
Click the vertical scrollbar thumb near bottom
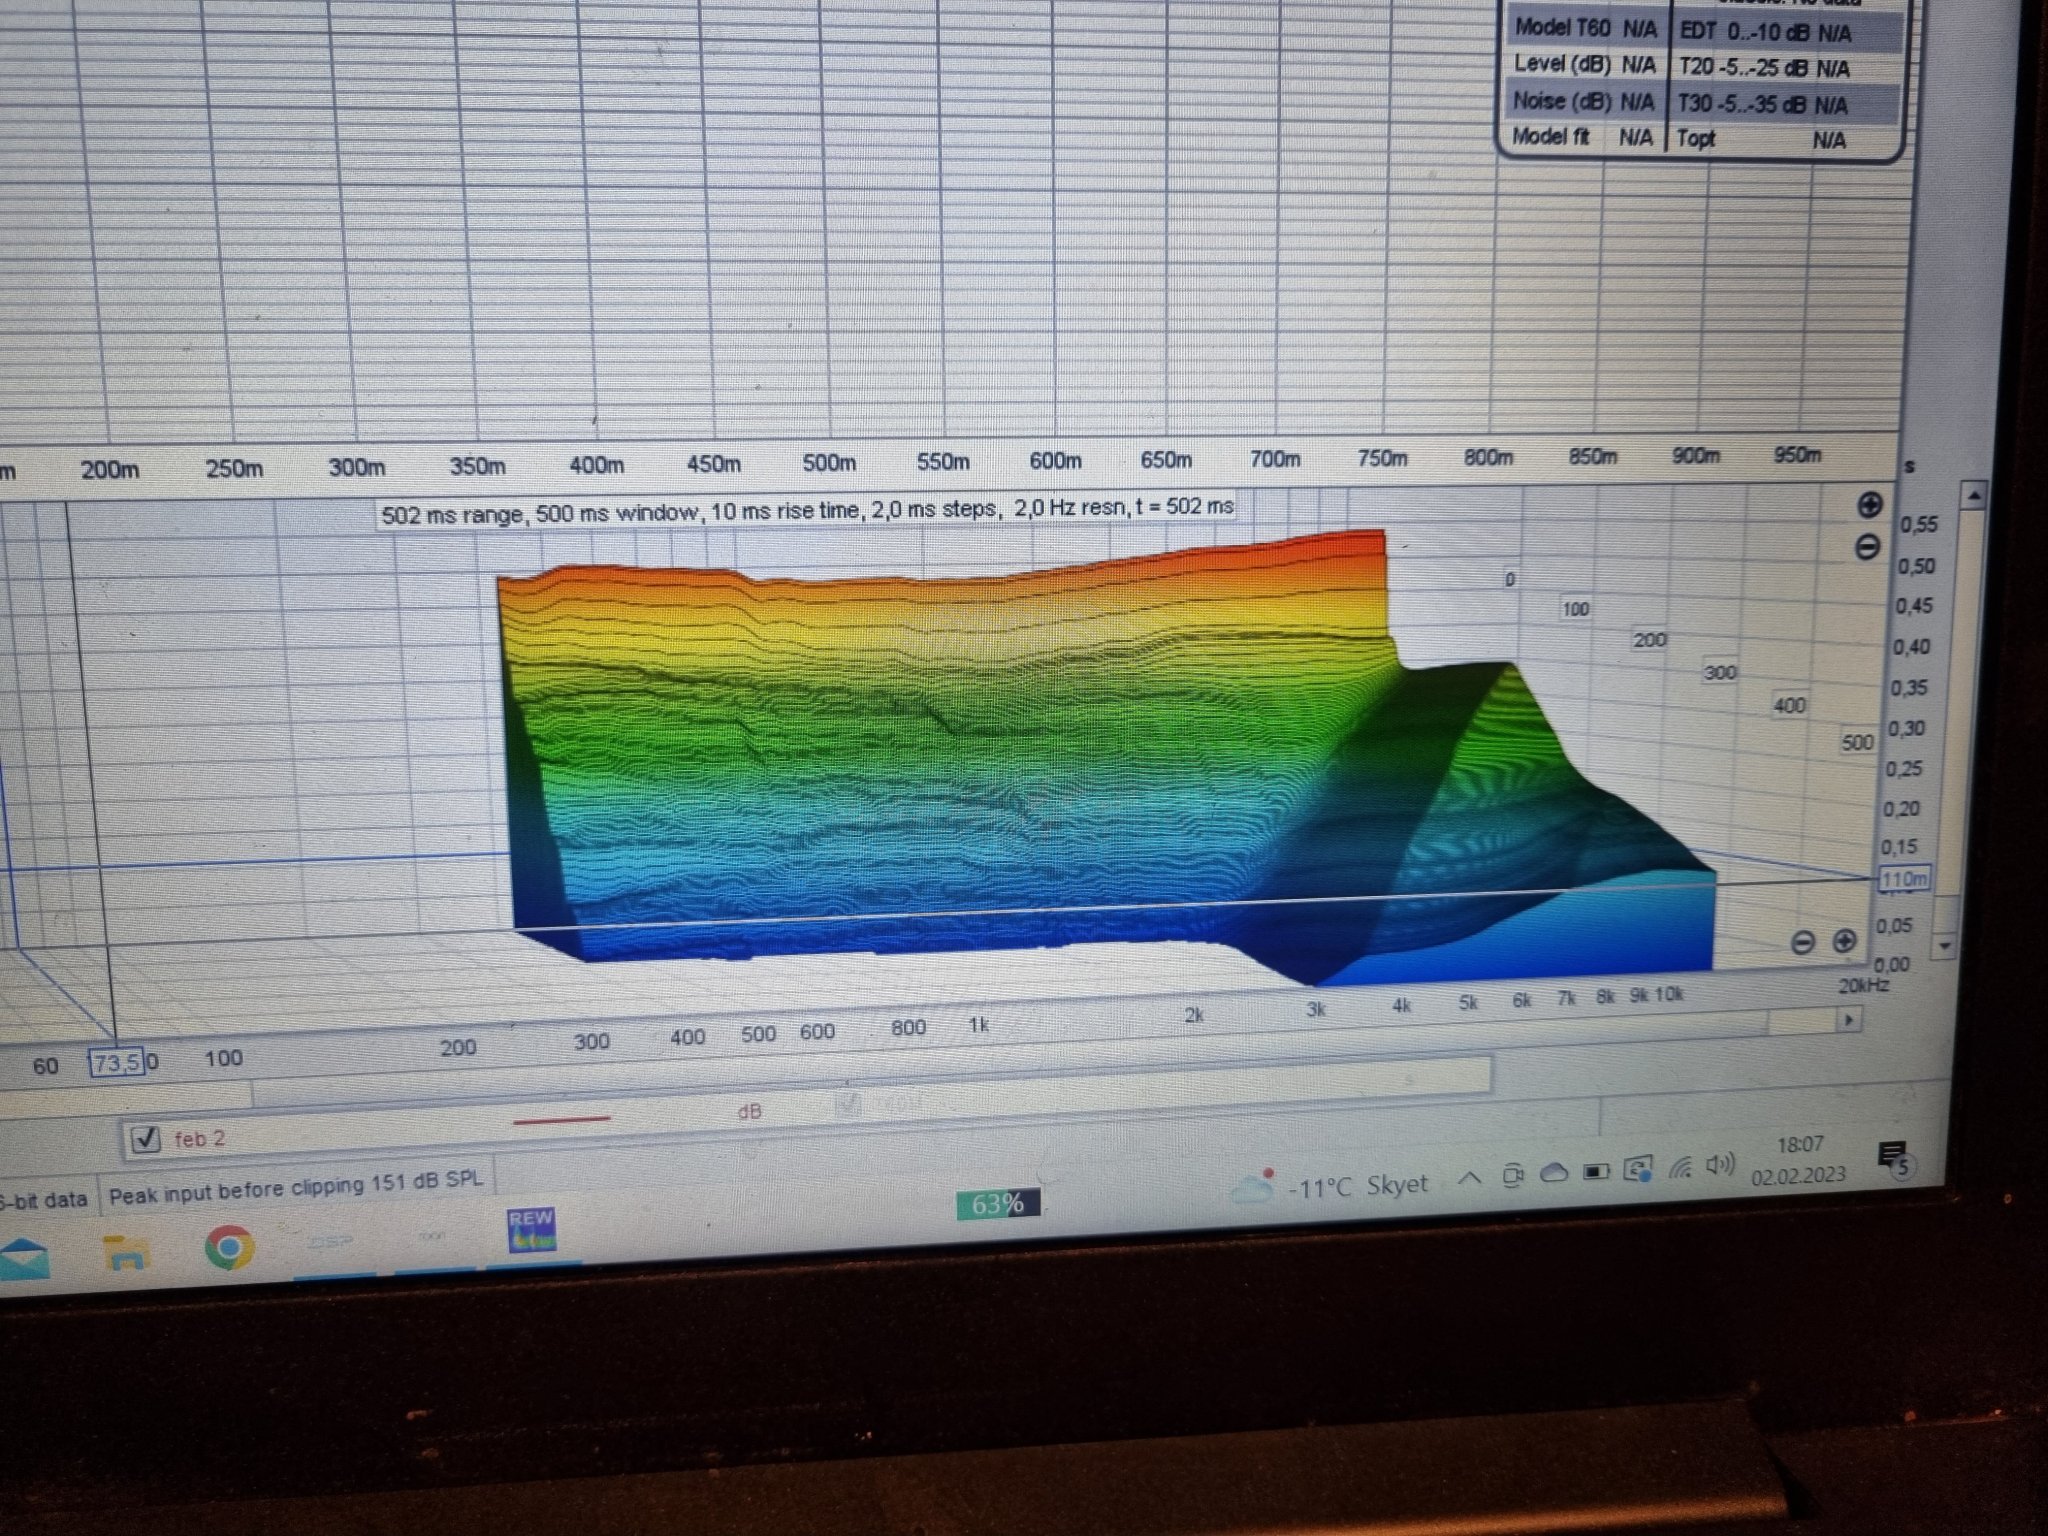point(1946,913)
